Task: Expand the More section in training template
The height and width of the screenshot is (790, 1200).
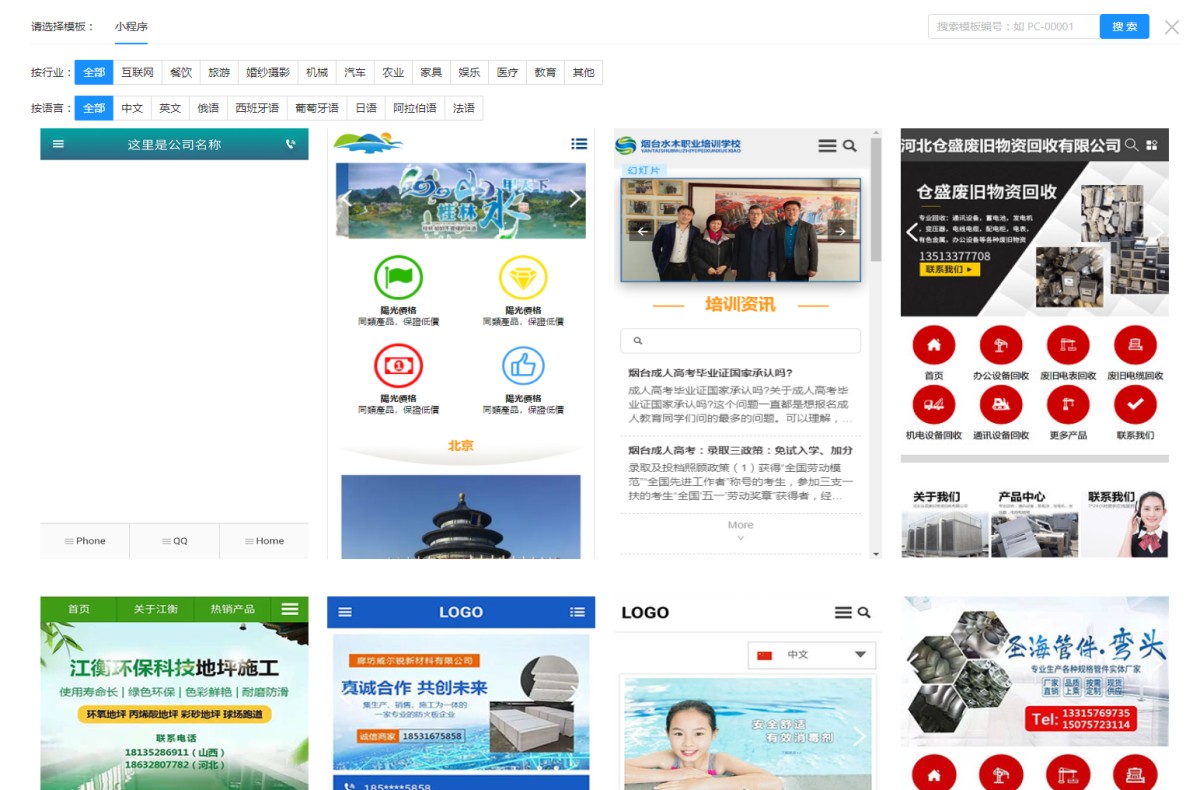Action: click(x=740, y=530)
